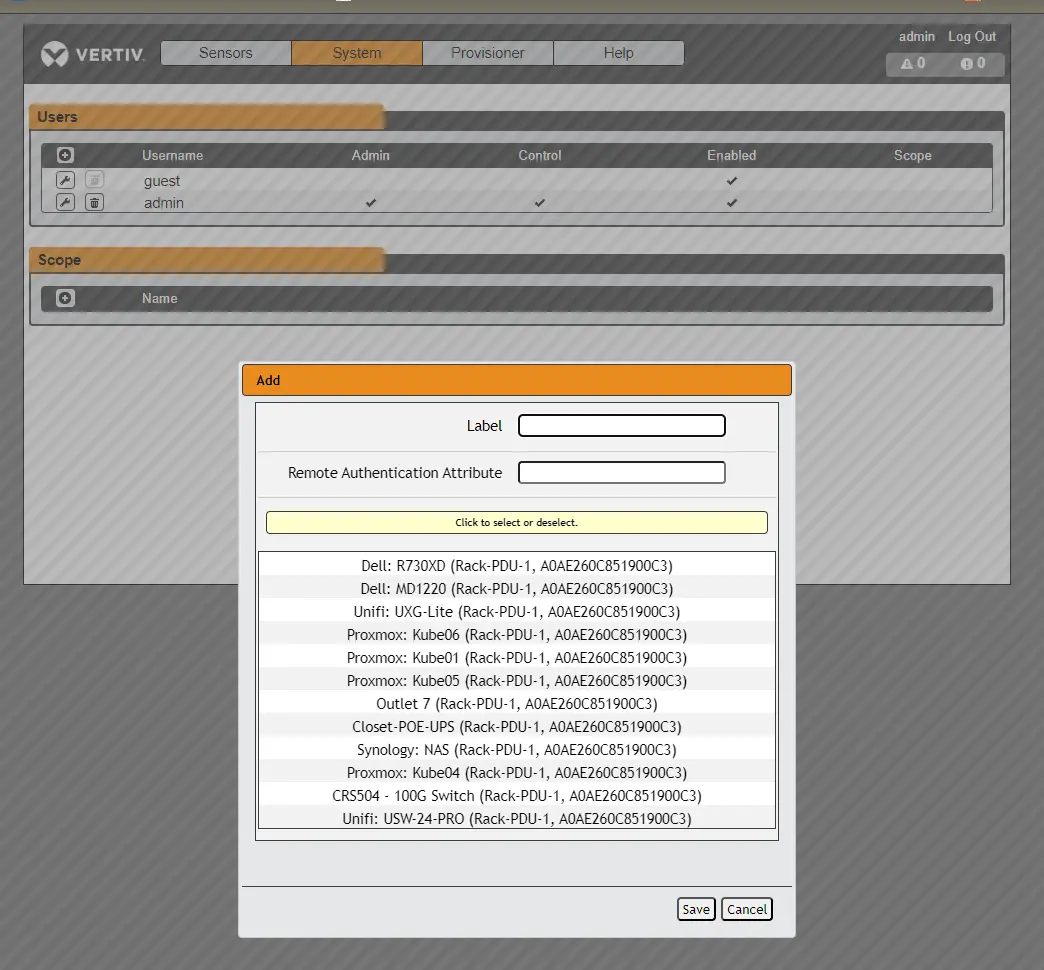The height and width of the screenshot is (970, 1044).
Task: Edit the guest user wrench icon
Action: [x=65, y=180]
